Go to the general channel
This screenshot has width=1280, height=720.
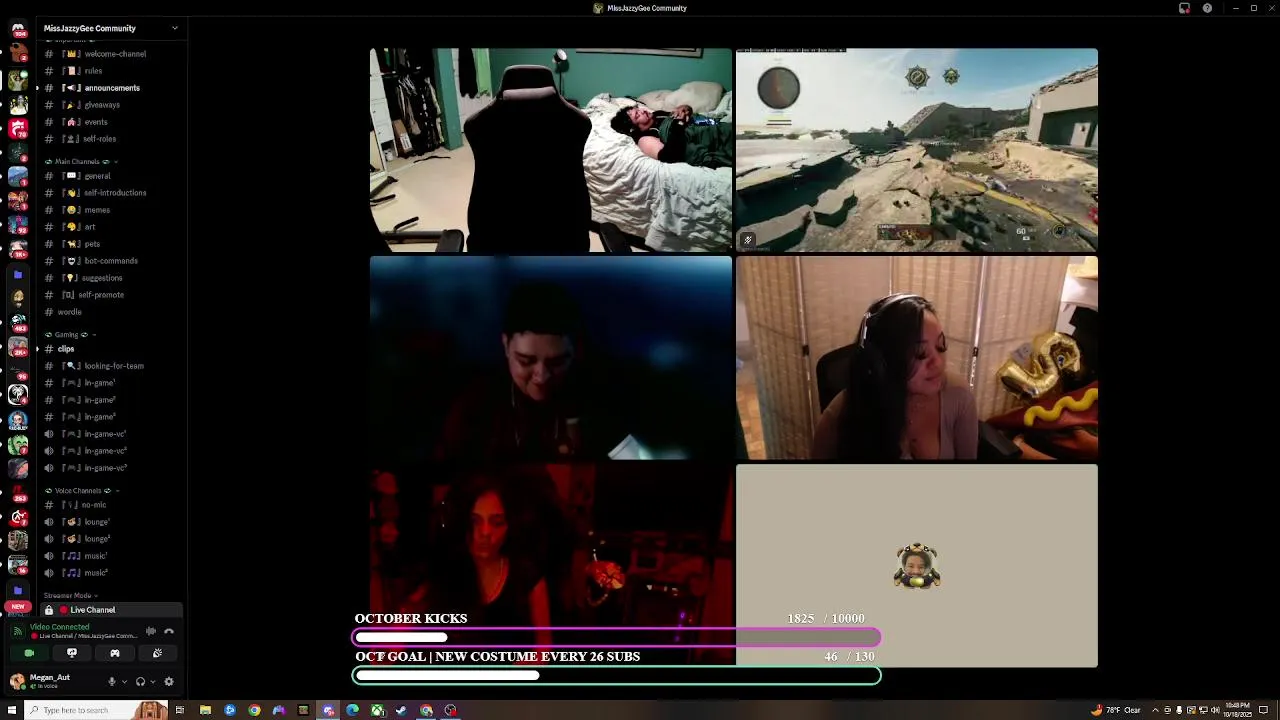(x=111, y=176)
